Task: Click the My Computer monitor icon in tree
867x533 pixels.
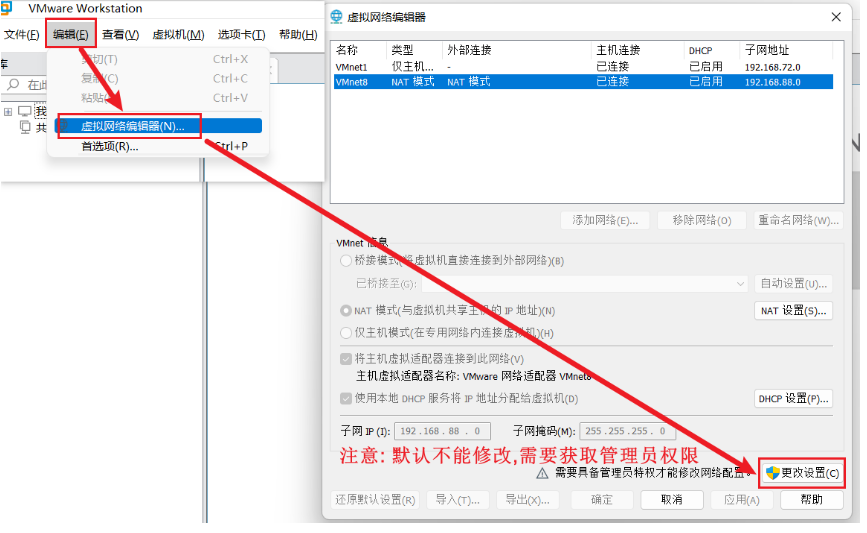Action: [25, 111]
